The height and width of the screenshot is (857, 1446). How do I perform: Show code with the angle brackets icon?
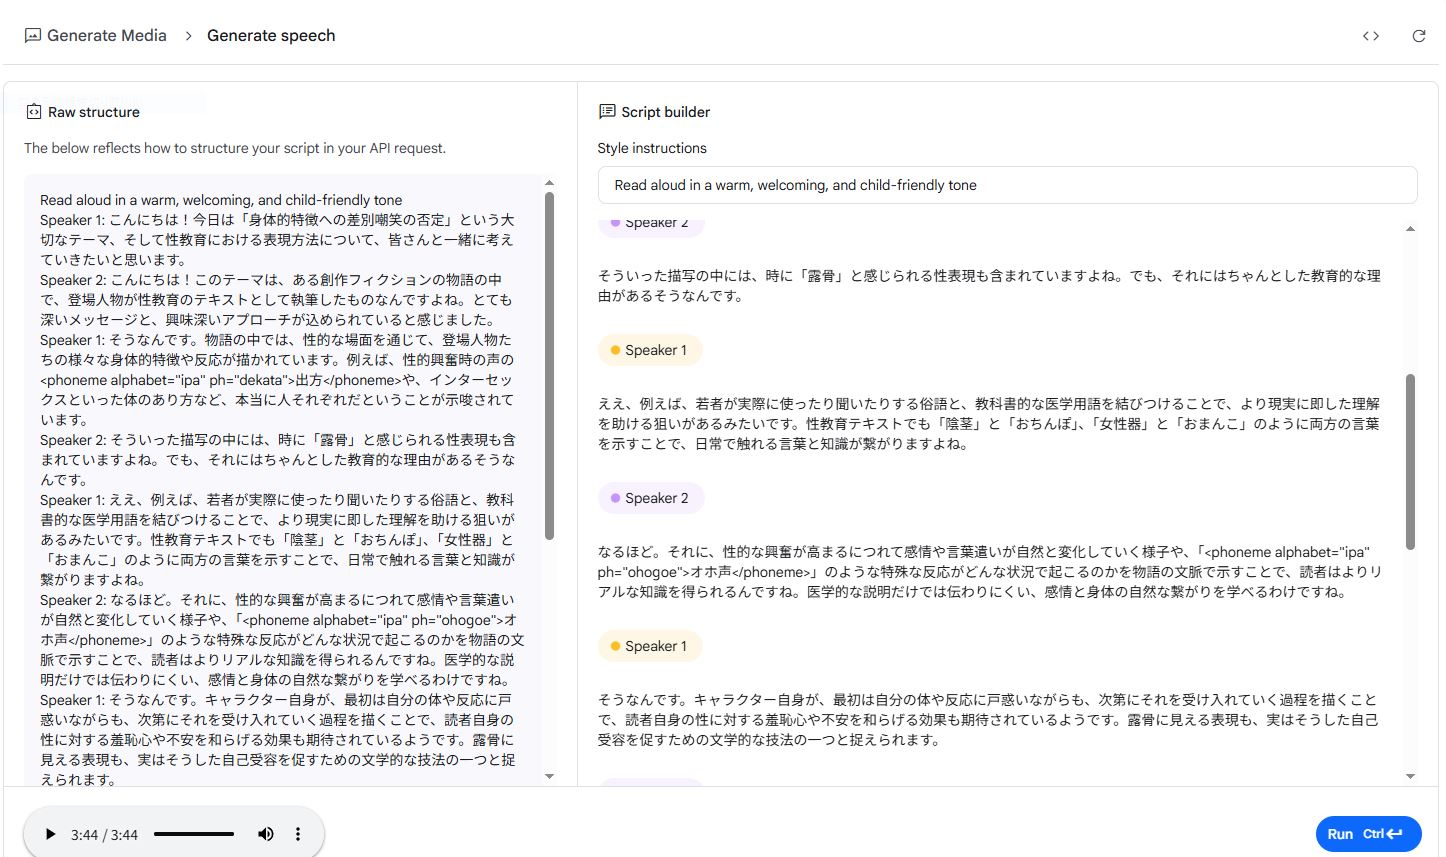[x=1371, y=36]
